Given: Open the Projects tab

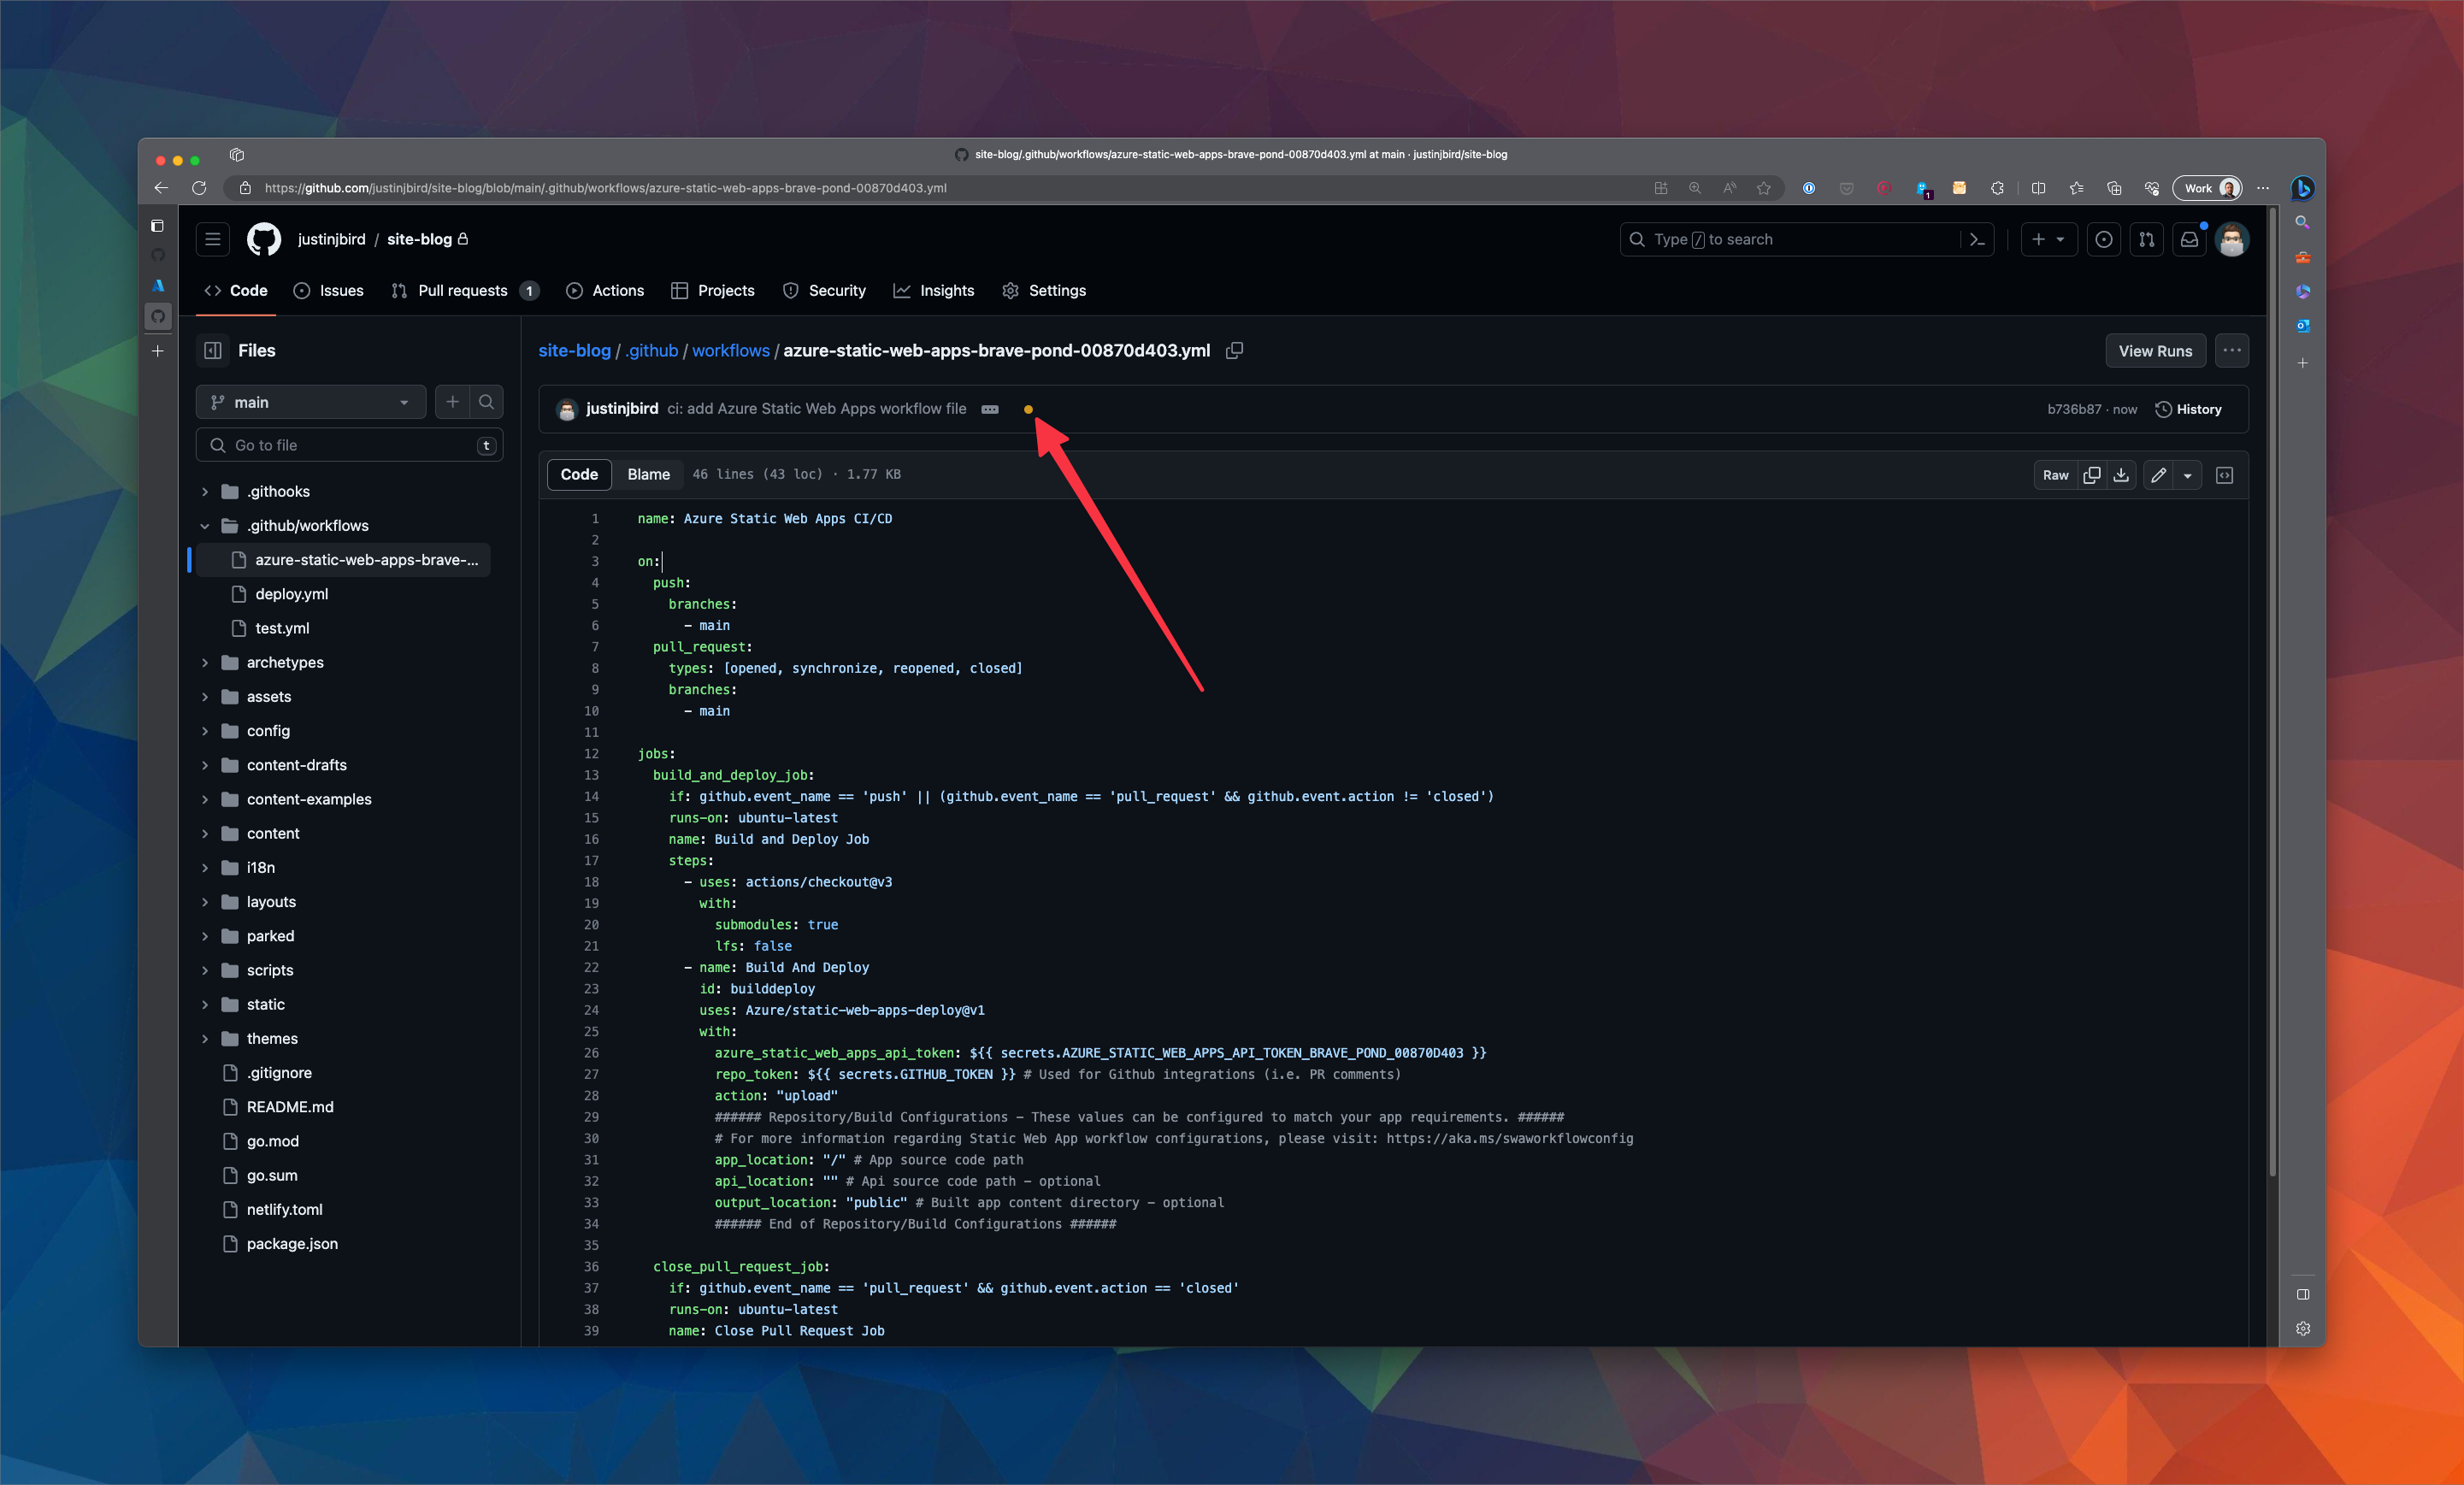Looking at the screenshot, I should tap(712, 290).
